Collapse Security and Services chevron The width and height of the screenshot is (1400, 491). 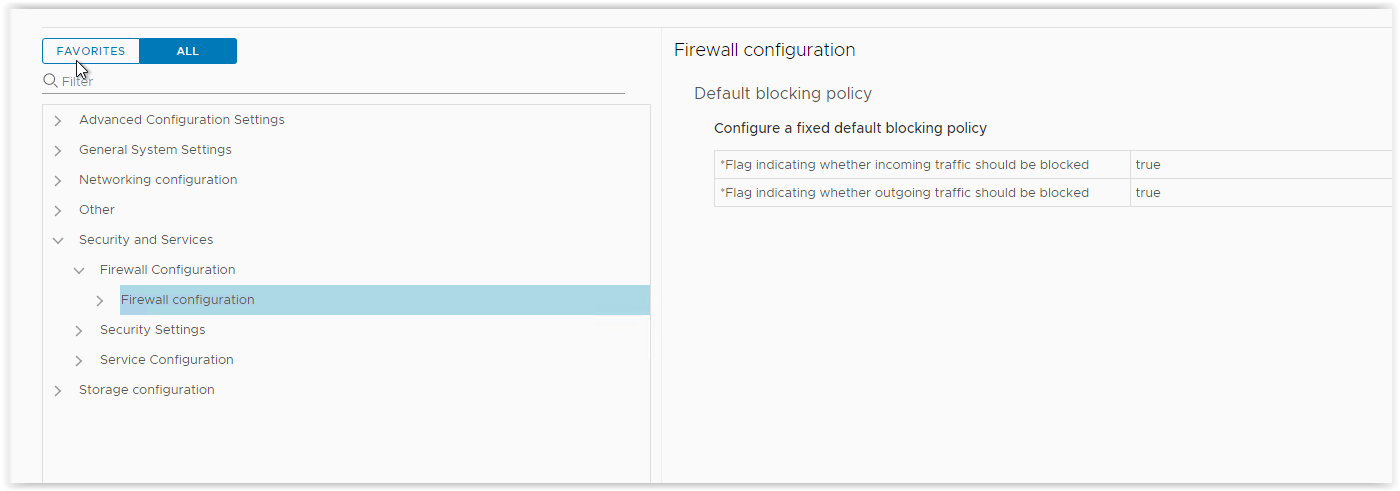tap(58, 240)
